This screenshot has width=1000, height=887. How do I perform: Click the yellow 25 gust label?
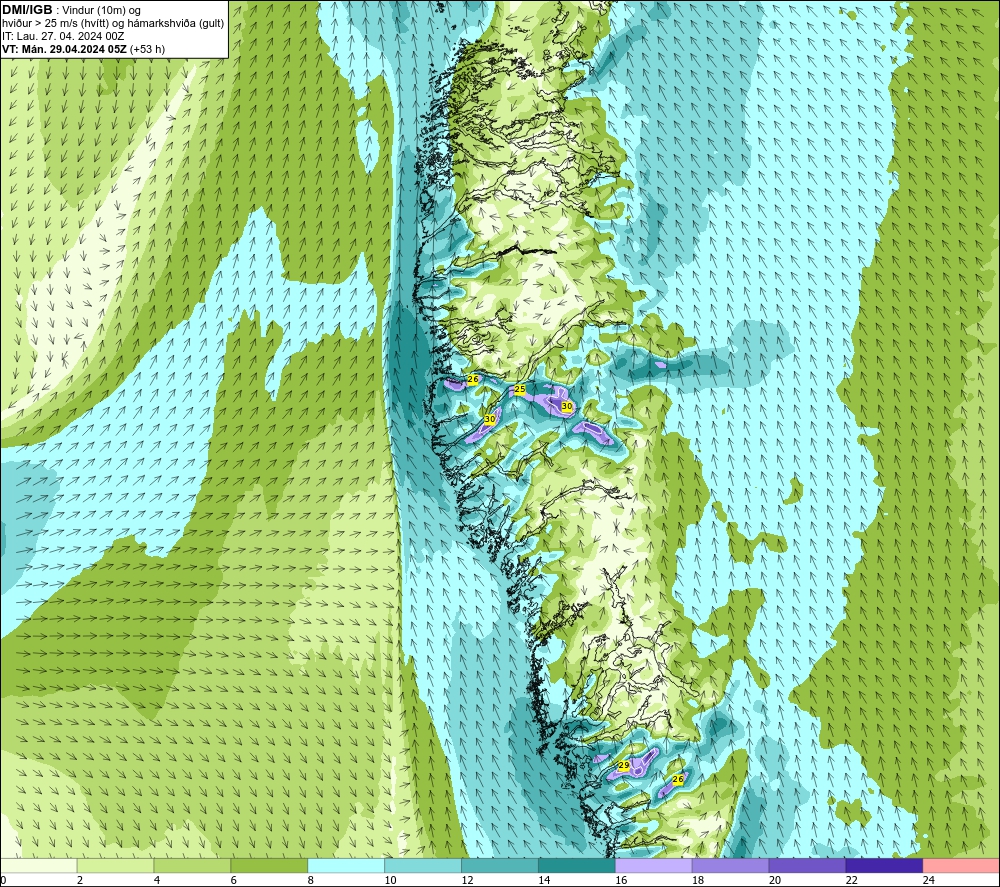(x=520, y=389)
